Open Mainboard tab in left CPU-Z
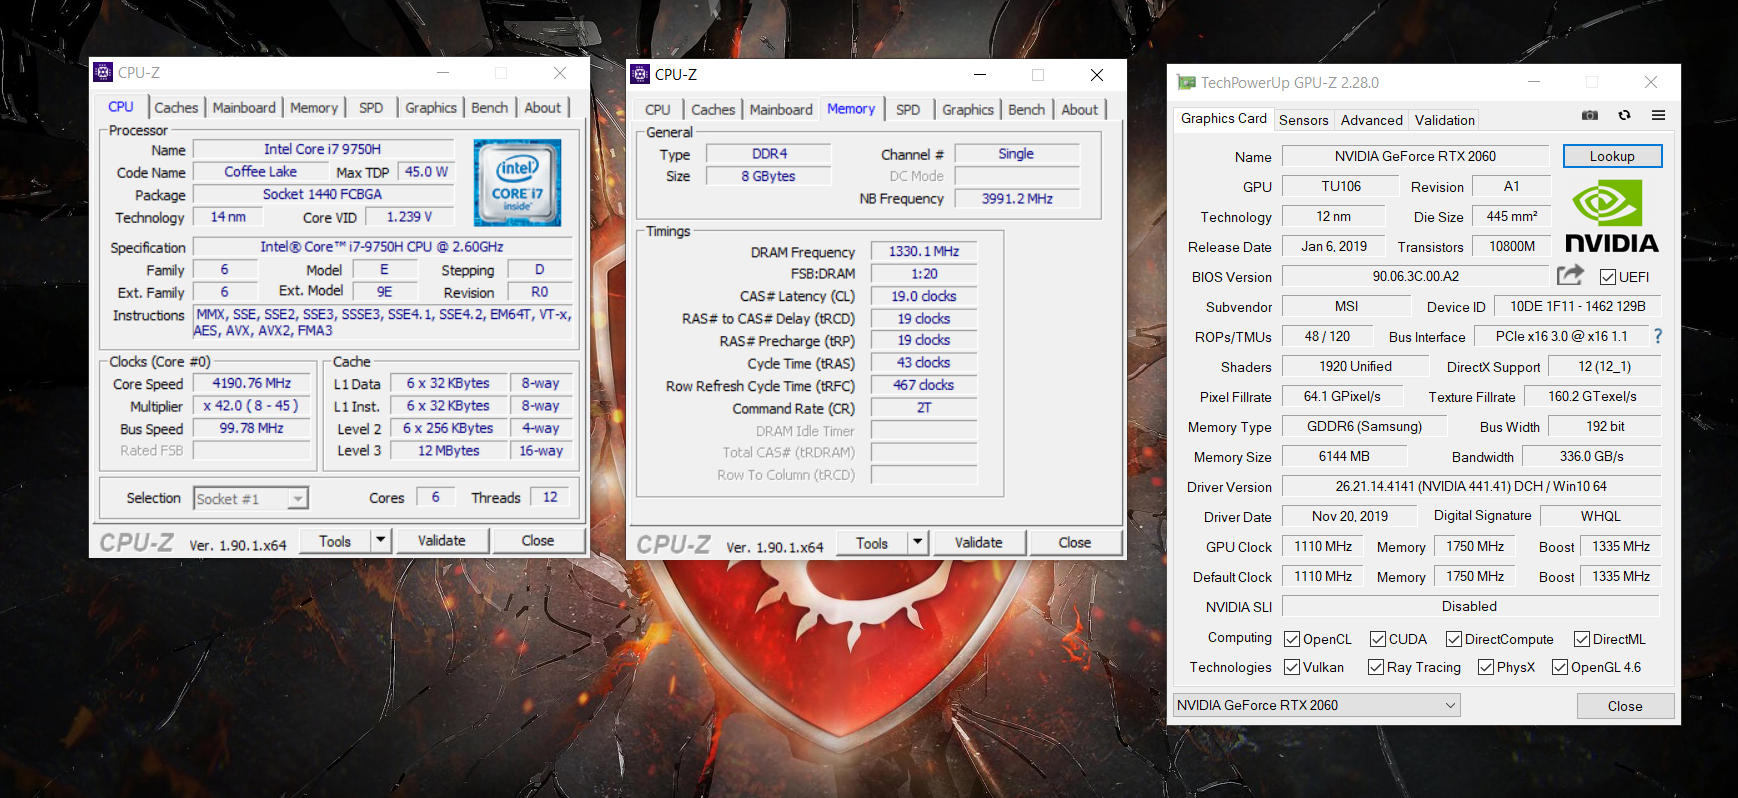Screen dimensions: 1738x798 244,108
